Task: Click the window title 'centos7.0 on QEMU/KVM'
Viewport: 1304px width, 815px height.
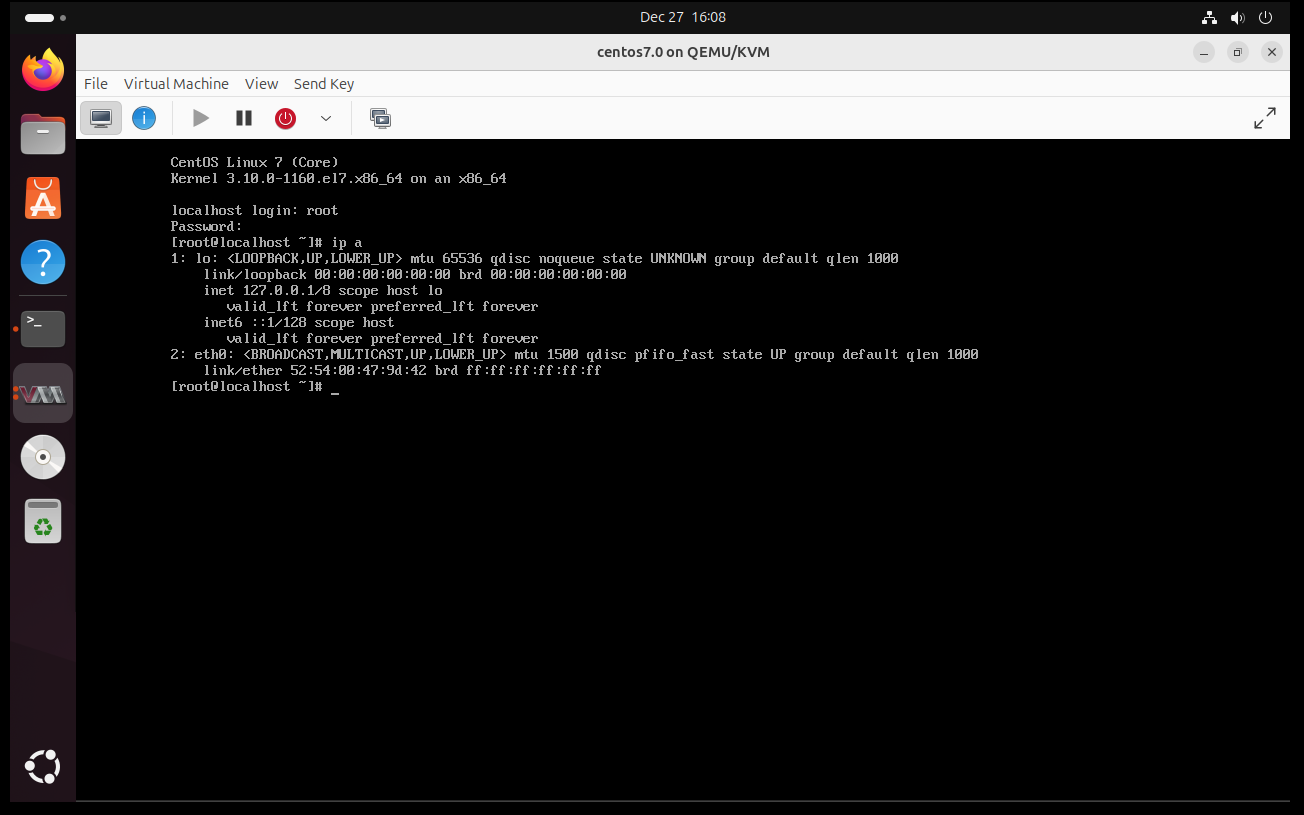Action: pyautogui.click(x=683, y=52)
